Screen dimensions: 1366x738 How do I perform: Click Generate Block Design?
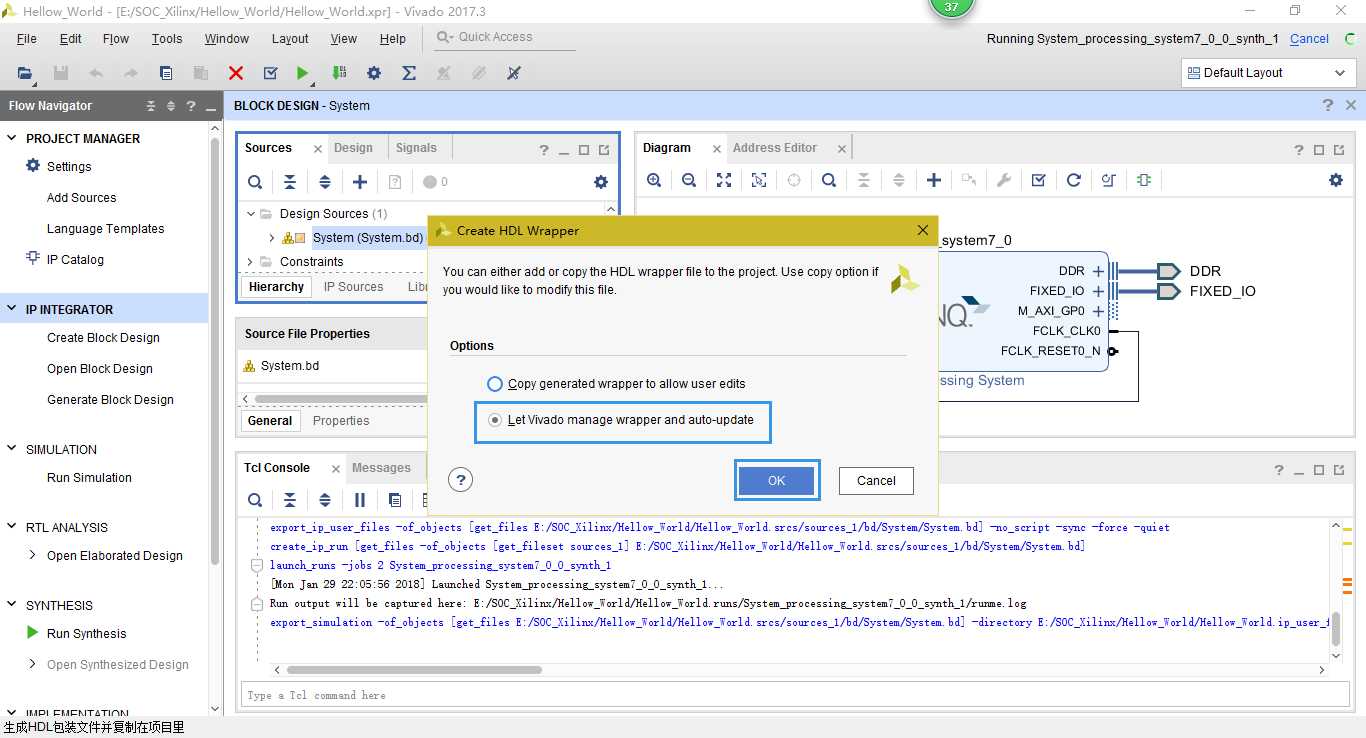point(110,400)
